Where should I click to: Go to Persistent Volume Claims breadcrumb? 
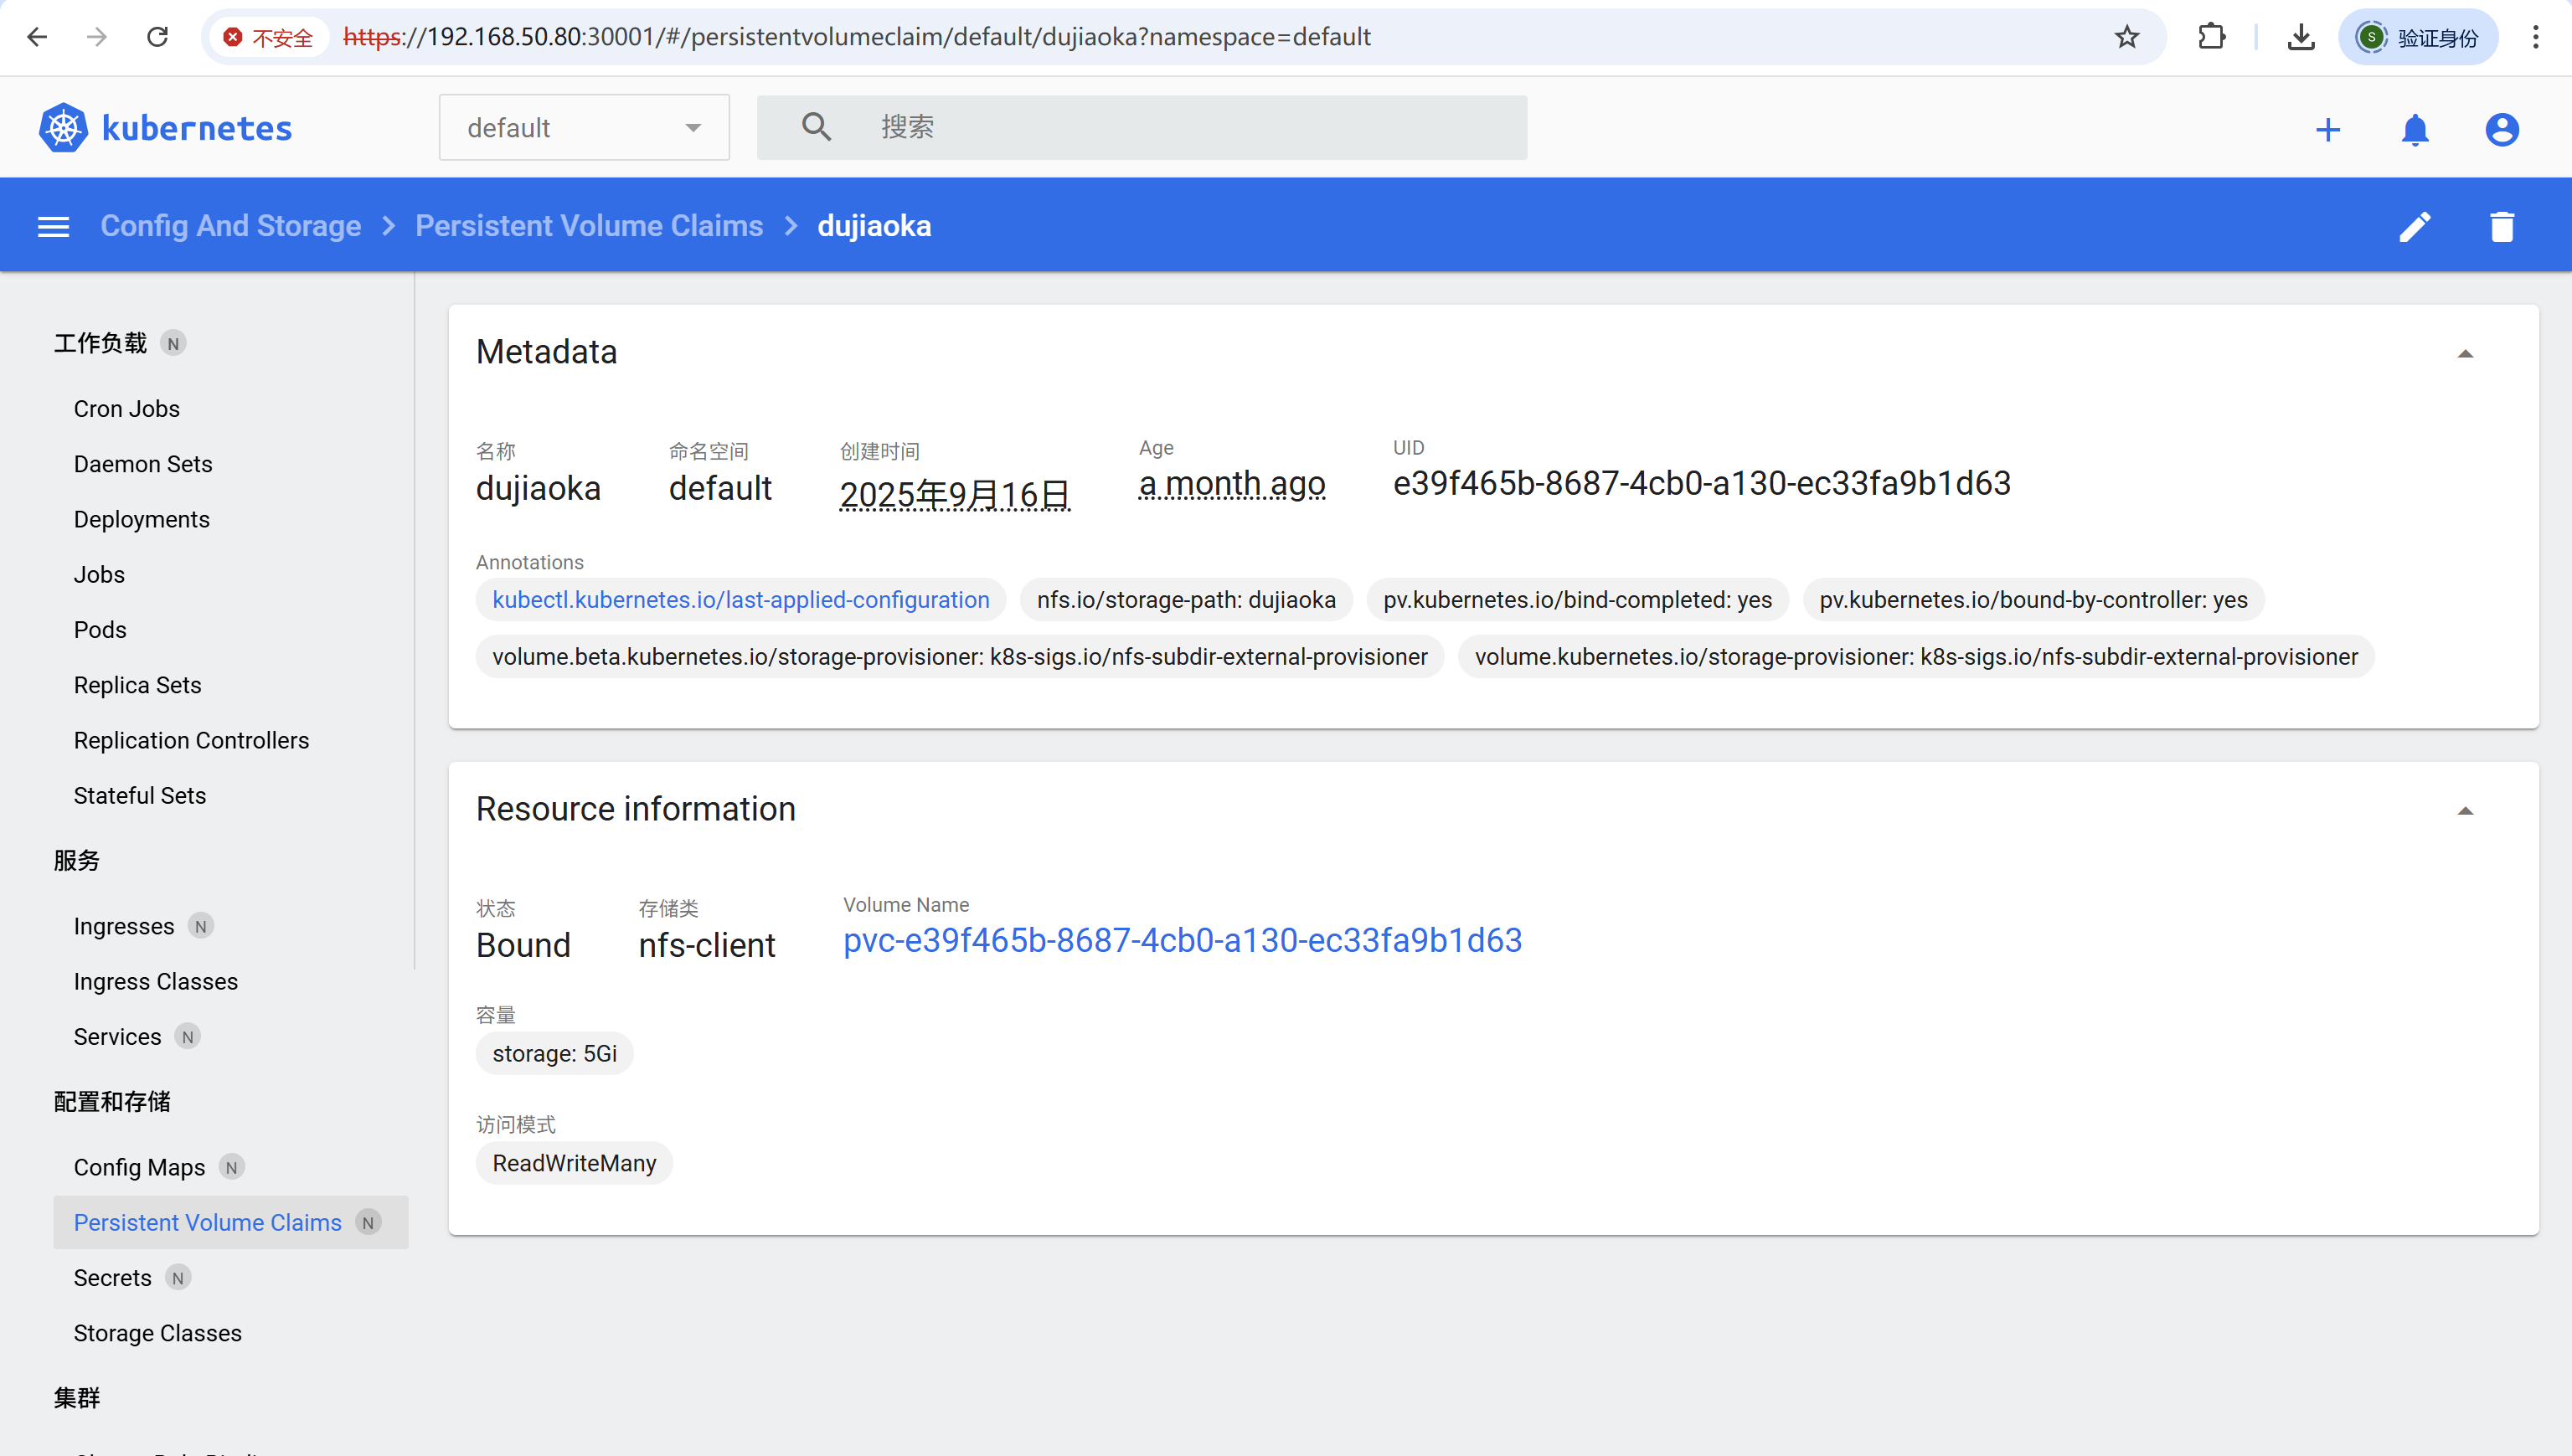tap(589, 227)
